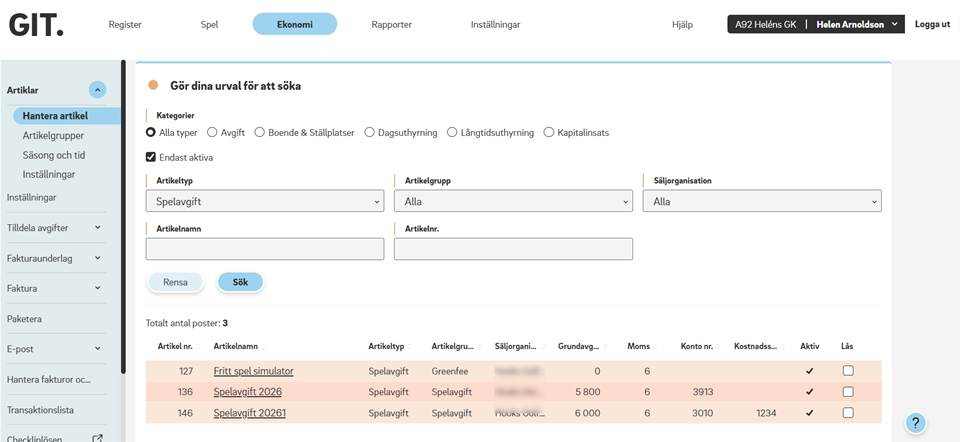Open the help question mark bubble
The width and height of the screenshot is (960, 442).
(916, 423)
